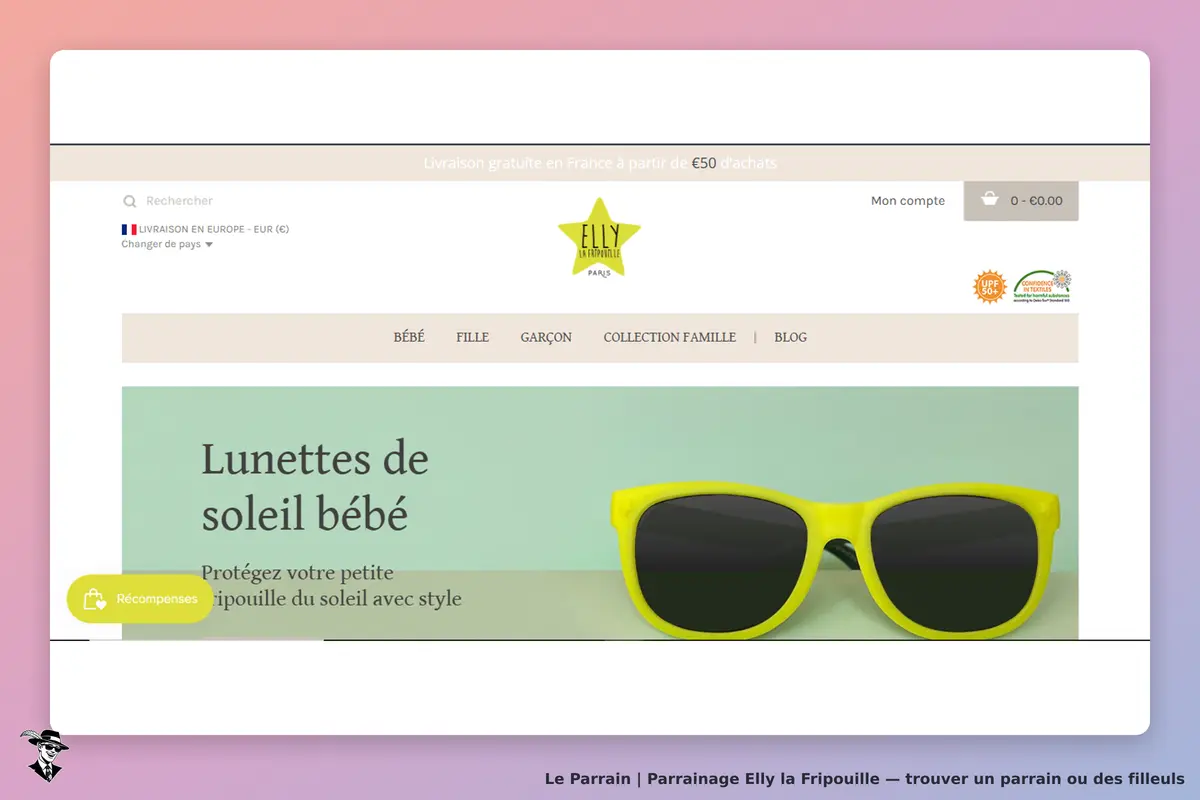The image size is (1200, 800).
Task: Click the Lunettes de soleil bébé heading
Action: pyautogui.click(x=315, y=487)
